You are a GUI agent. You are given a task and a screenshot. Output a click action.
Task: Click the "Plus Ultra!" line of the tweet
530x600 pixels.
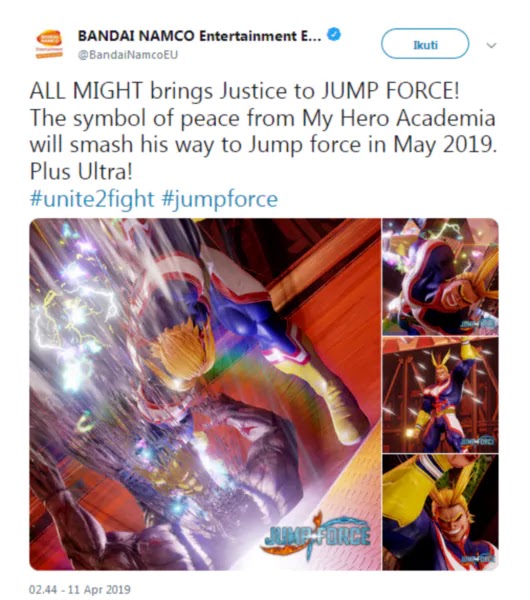click(81, 171)
